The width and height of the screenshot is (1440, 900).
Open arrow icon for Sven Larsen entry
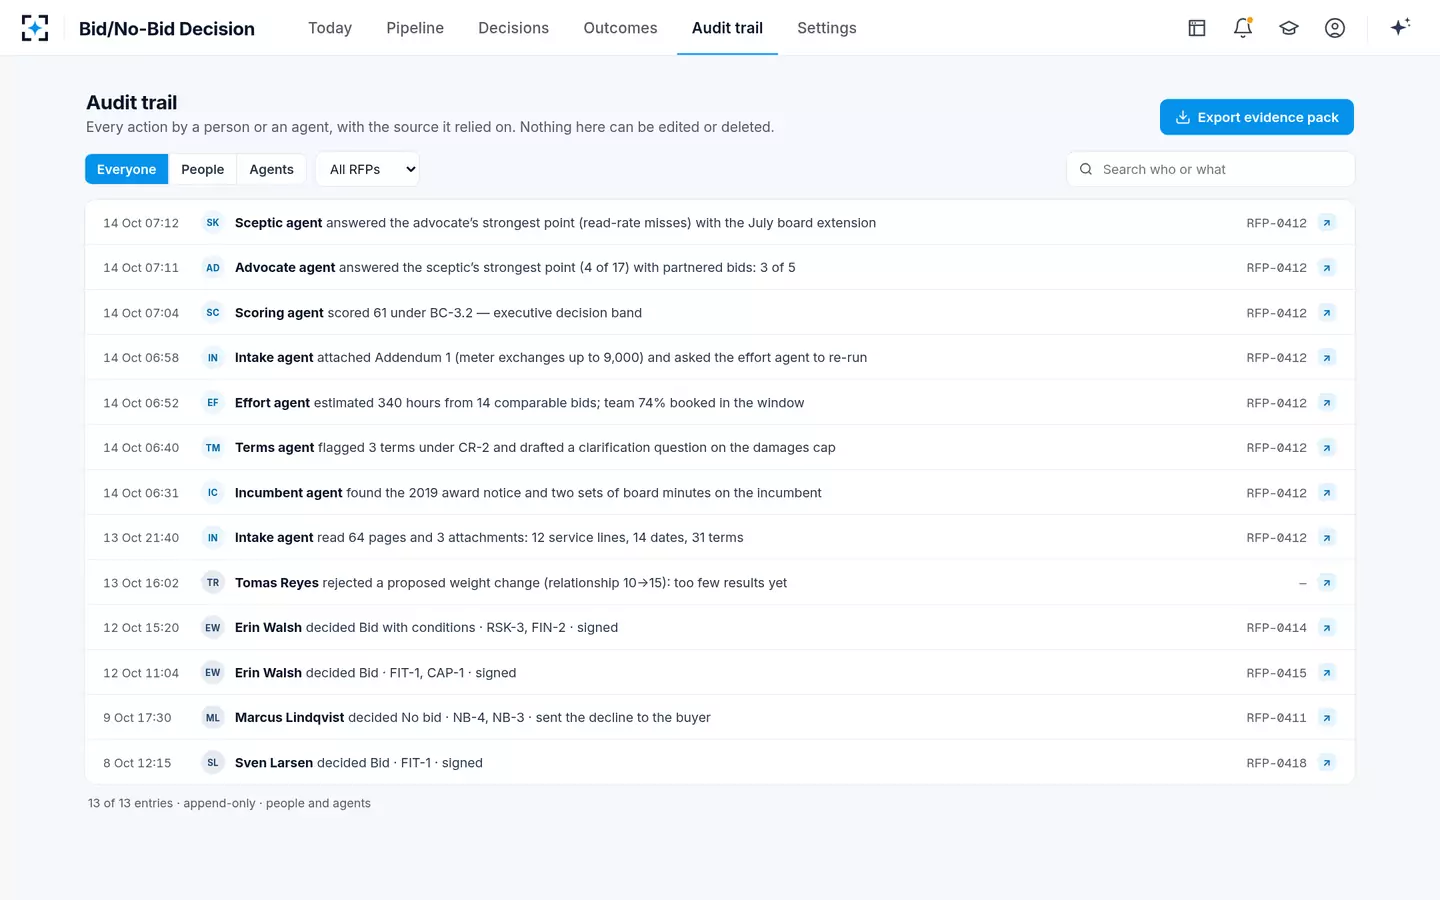[x=1327, y=763]
